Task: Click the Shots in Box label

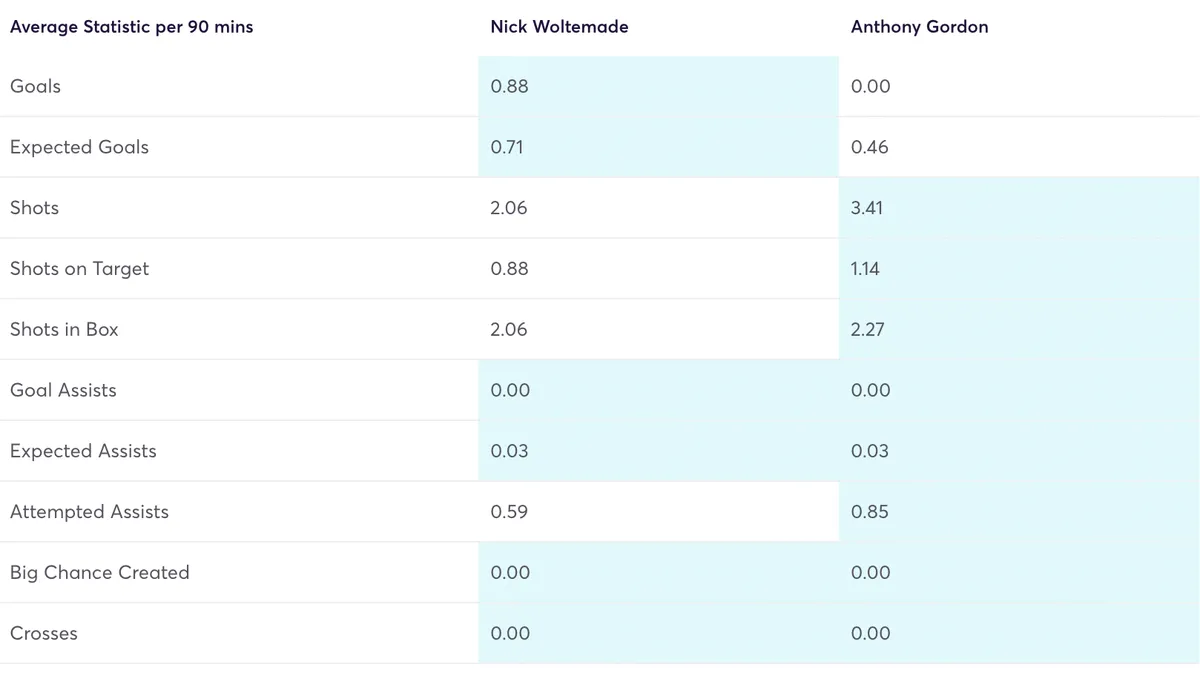Action: click(x=64, y=329)
